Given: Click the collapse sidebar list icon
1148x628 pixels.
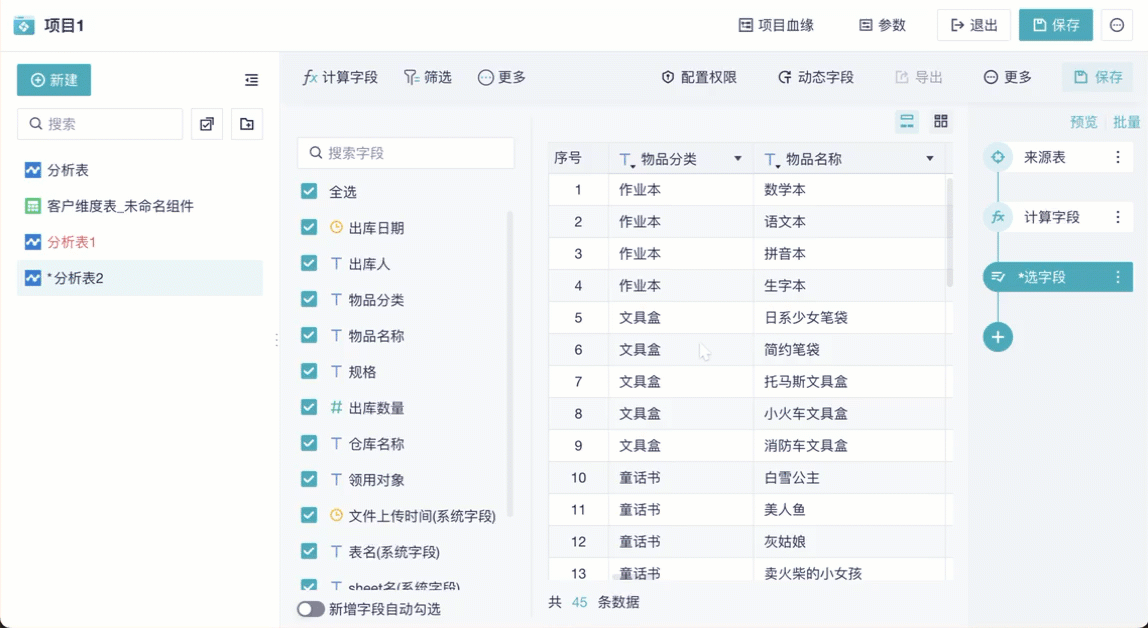Looking at the screenshot, I should tap(251, 80).
